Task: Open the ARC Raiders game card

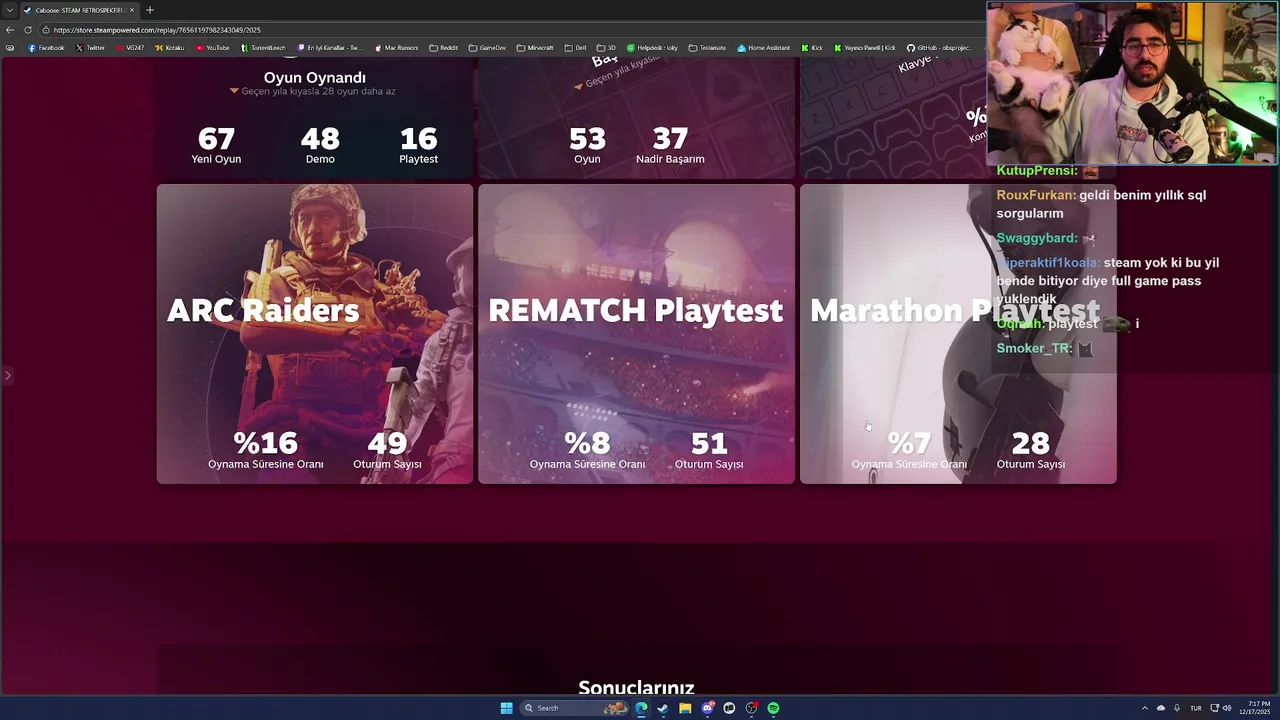Action: pos(315,334)
